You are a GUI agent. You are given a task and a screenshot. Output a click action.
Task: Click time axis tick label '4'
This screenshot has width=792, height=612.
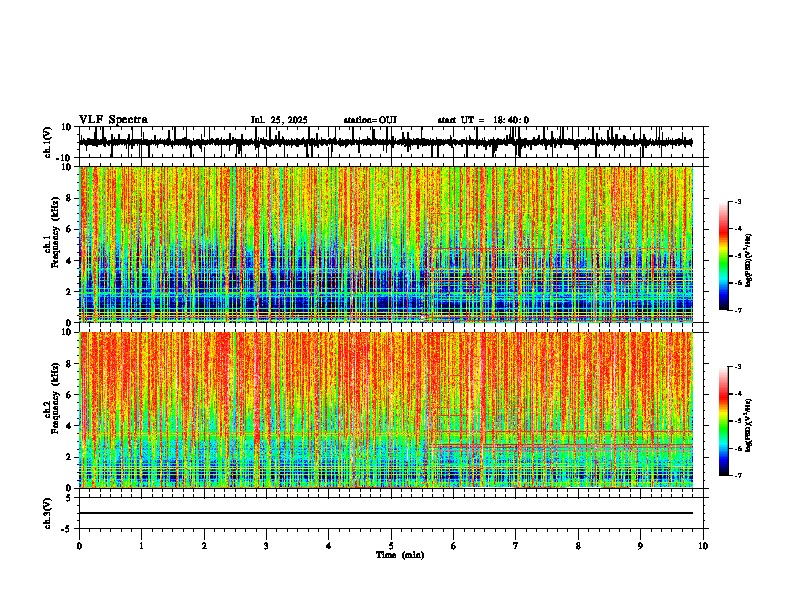click(x=329, y=546)
